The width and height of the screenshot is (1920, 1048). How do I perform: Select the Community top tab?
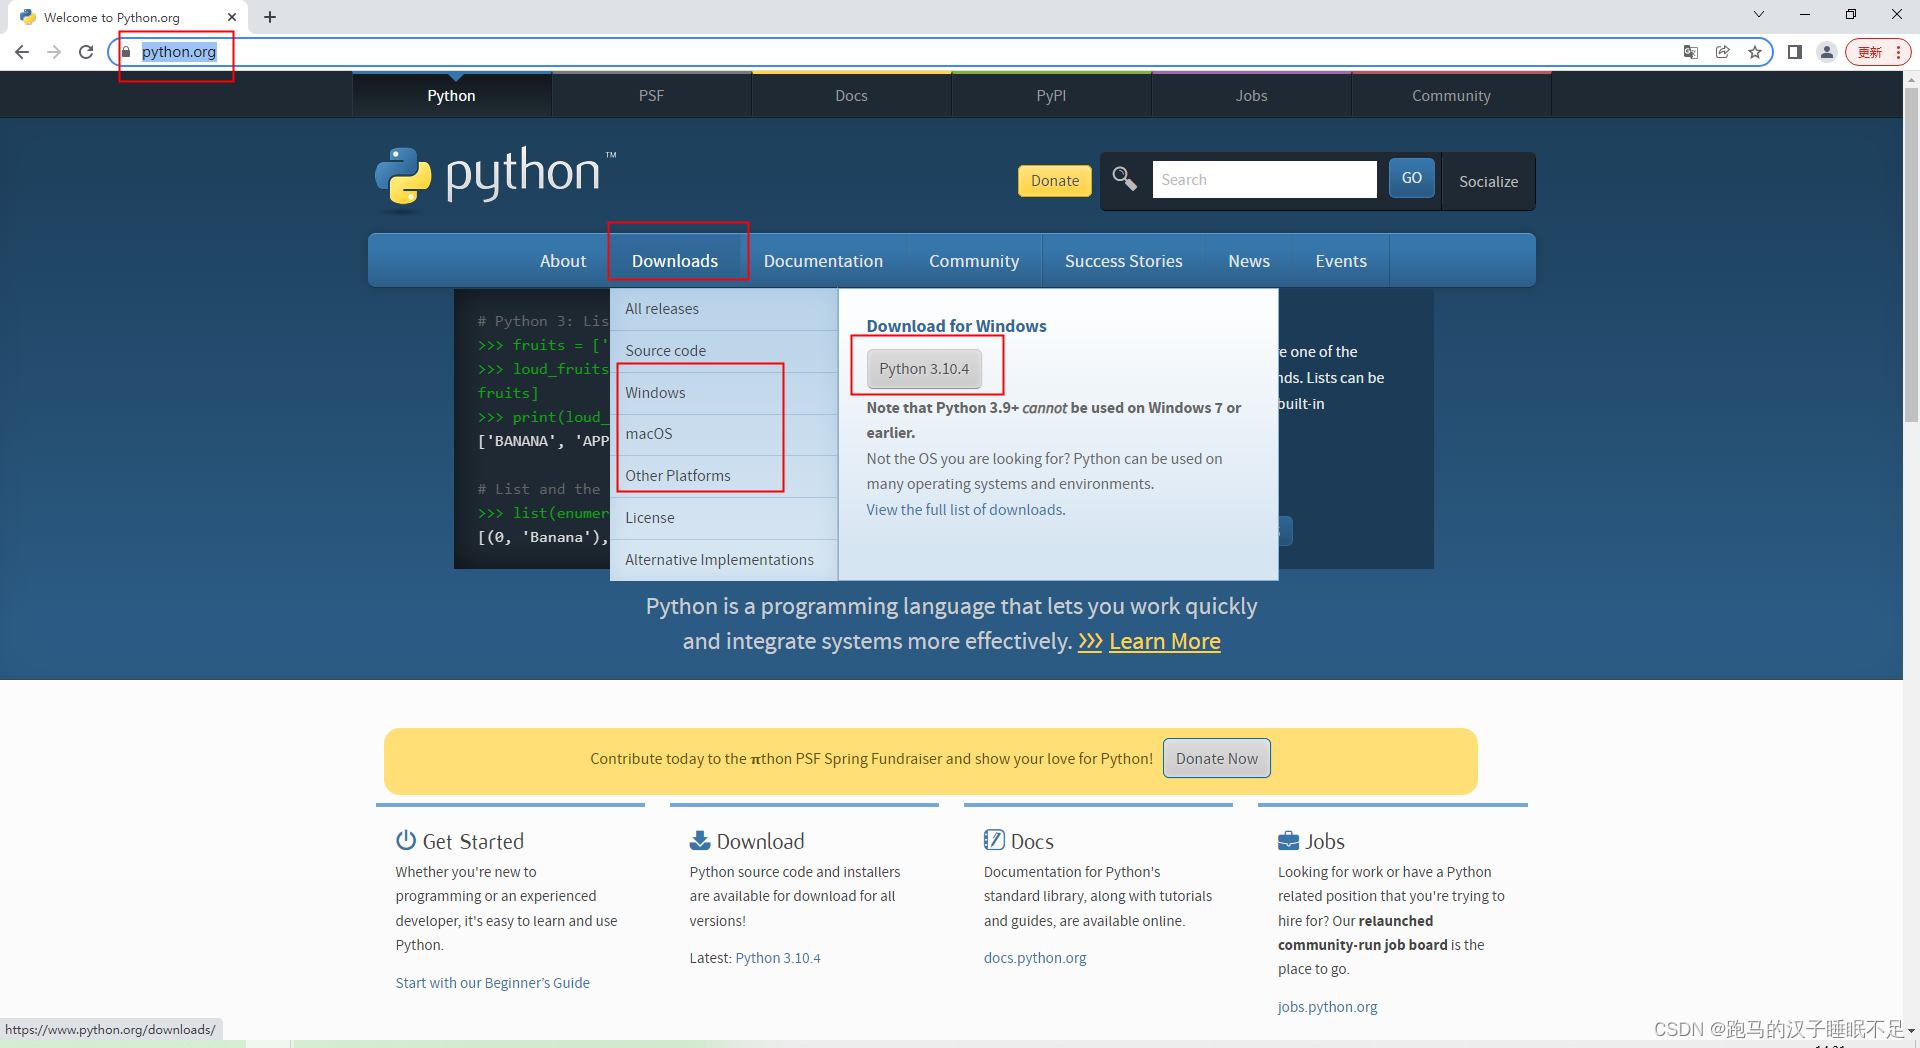[x=1451, y=96]
